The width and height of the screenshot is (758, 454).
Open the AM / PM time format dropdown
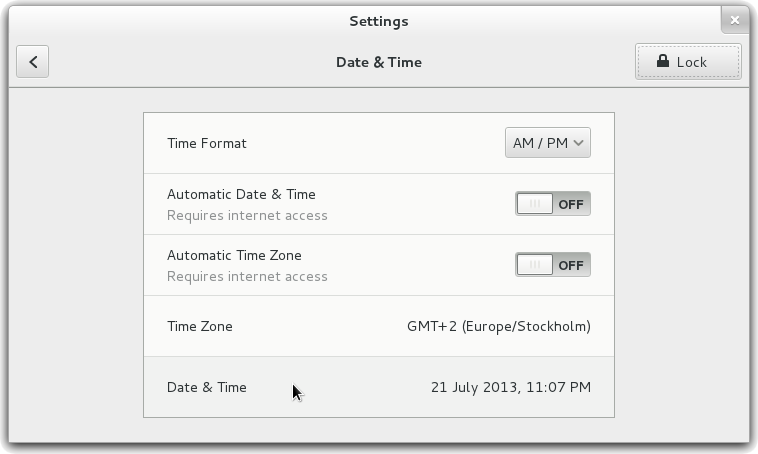(x=548, y=143)
